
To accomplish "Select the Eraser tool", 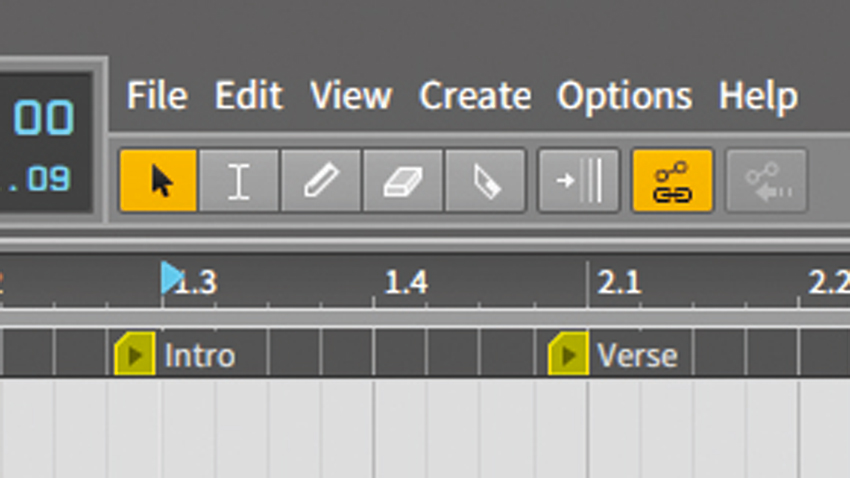I will coord(403,180).
